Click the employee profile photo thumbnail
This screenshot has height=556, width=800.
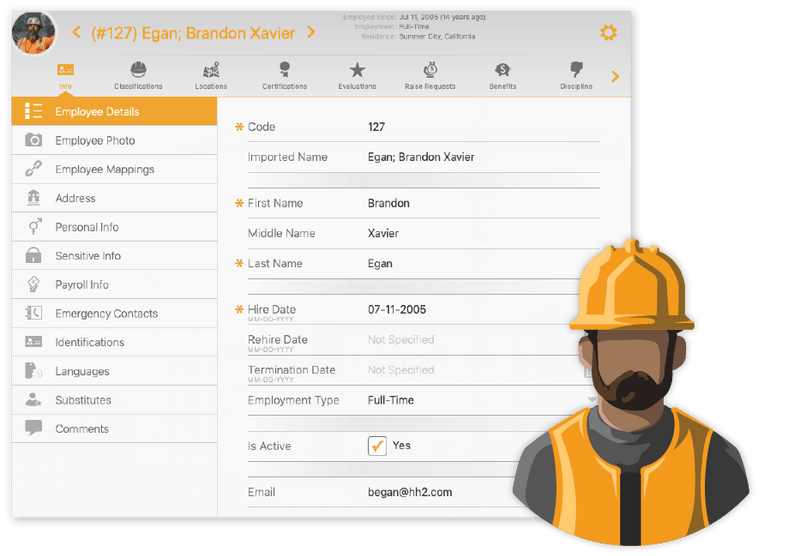34,33
